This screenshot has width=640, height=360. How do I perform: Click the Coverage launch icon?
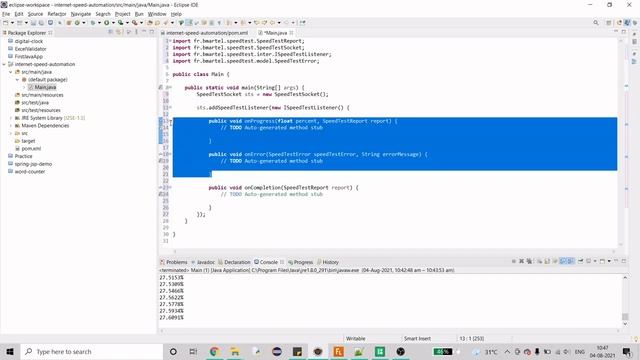pyautogui.click(x=120, y=23)
